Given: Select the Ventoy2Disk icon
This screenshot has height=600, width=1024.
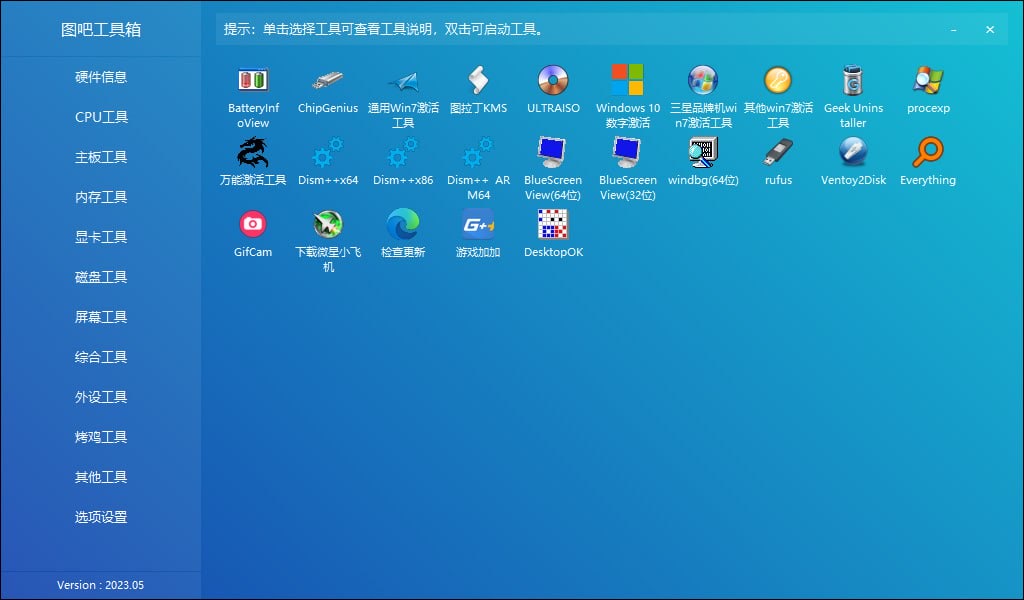Looking at the screenshot, I should (853, 153).
